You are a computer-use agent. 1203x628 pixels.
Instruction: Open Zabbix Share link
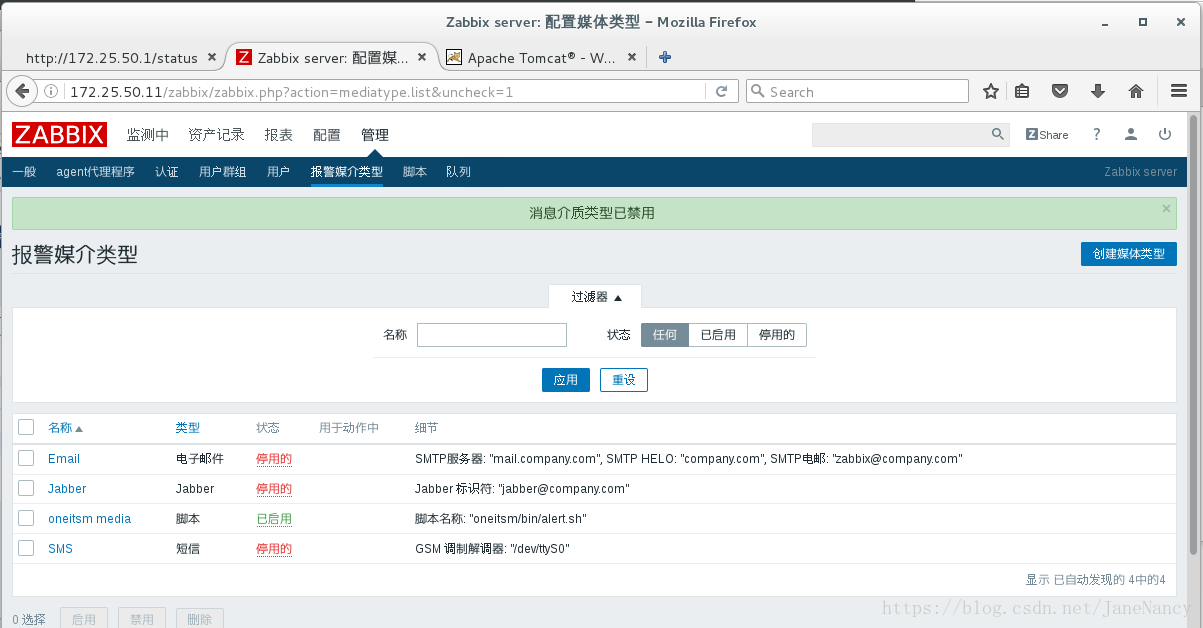1047,135
